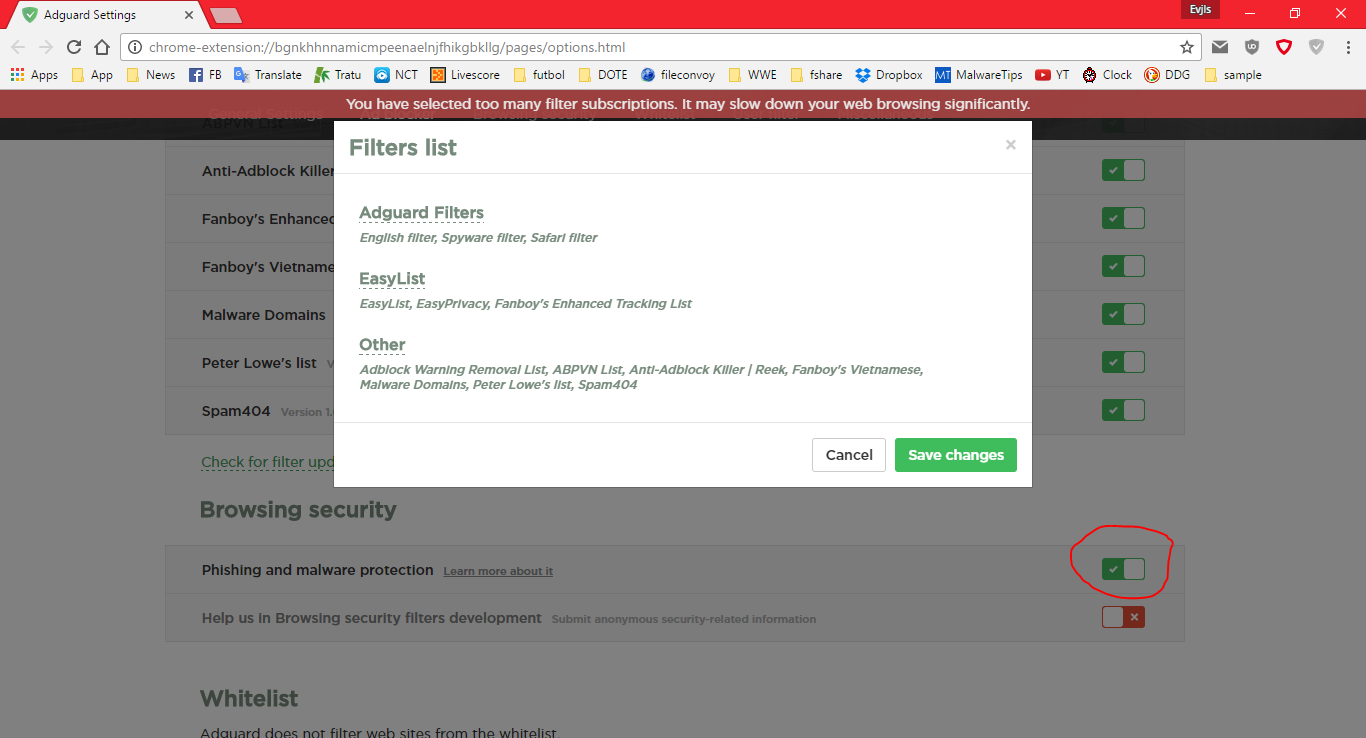The height and width of the screenshot is (738, 1366).
Task: Open the Apps shortcut in bookmarks bar
Action: tap(34, 75)
